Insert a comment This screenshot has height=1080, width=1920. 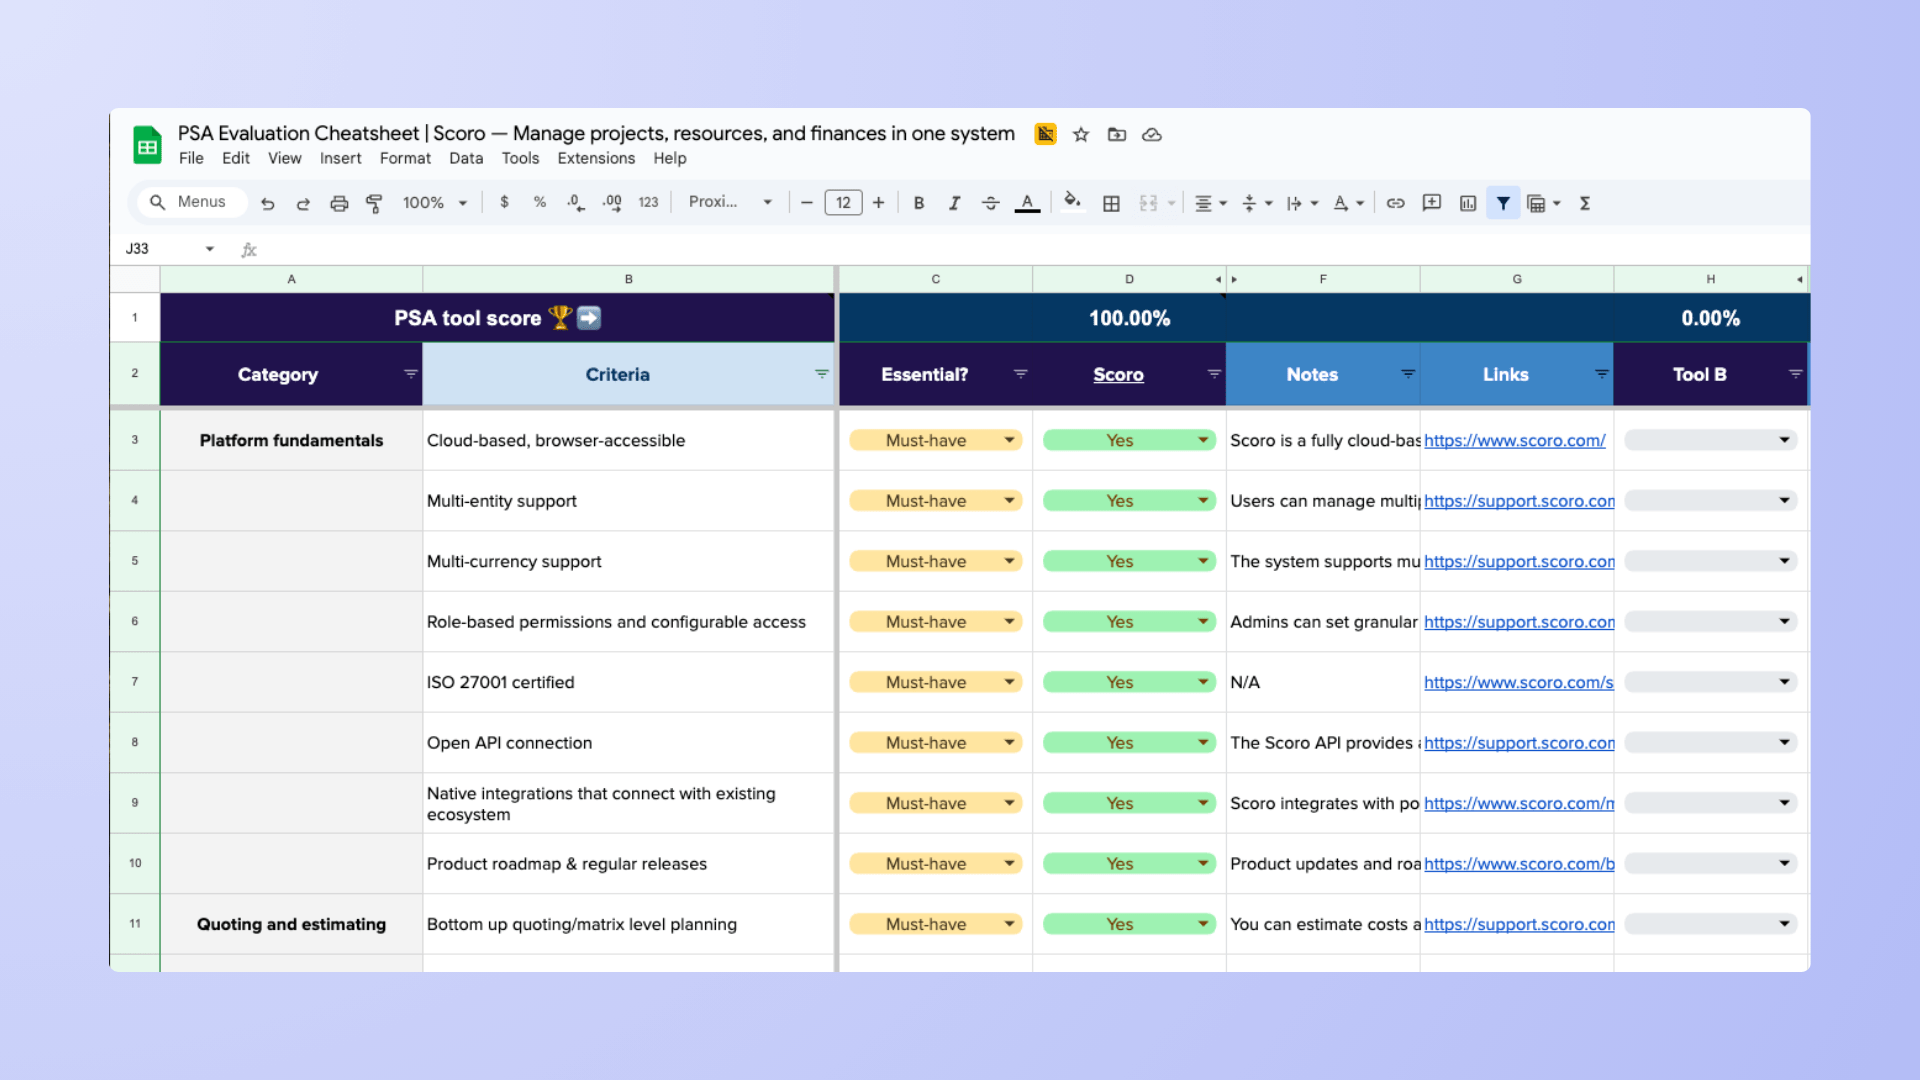1432,203
